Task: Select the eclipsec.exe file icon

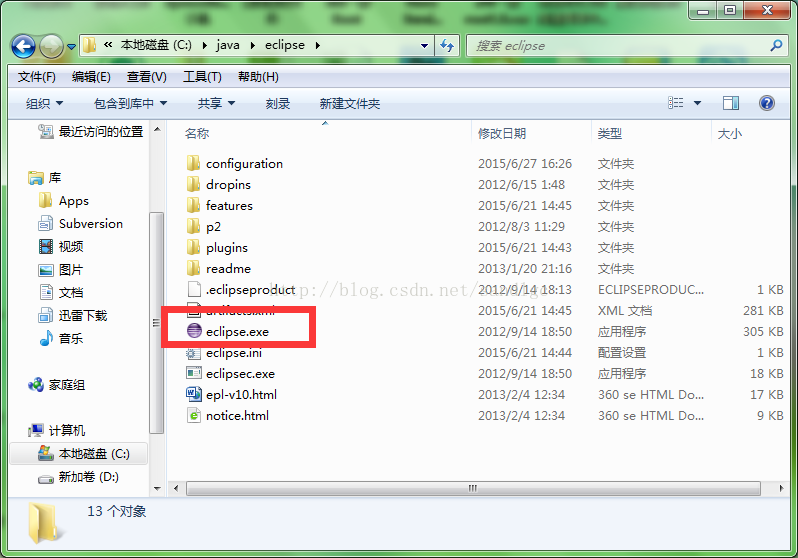Action: click(194, 373)
